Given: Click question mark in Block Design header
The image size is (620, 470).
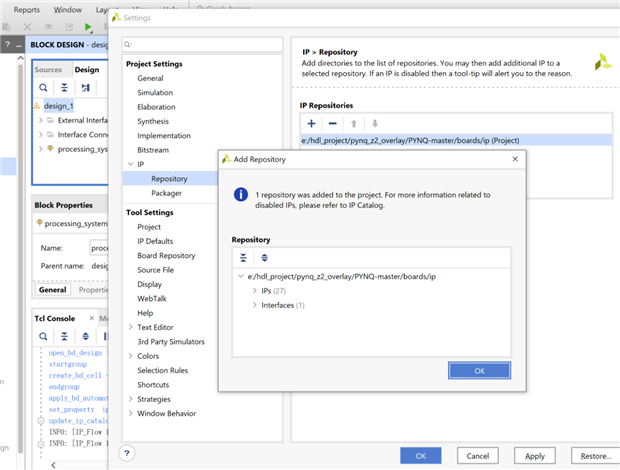Looking at the screenshot, I should pyautogui.click(x=7, y=45).
